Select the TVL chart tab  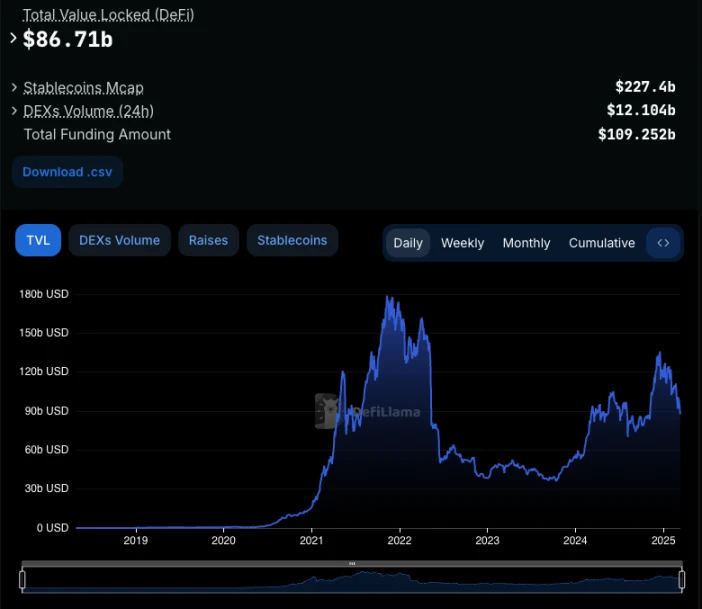pos(38,240)
